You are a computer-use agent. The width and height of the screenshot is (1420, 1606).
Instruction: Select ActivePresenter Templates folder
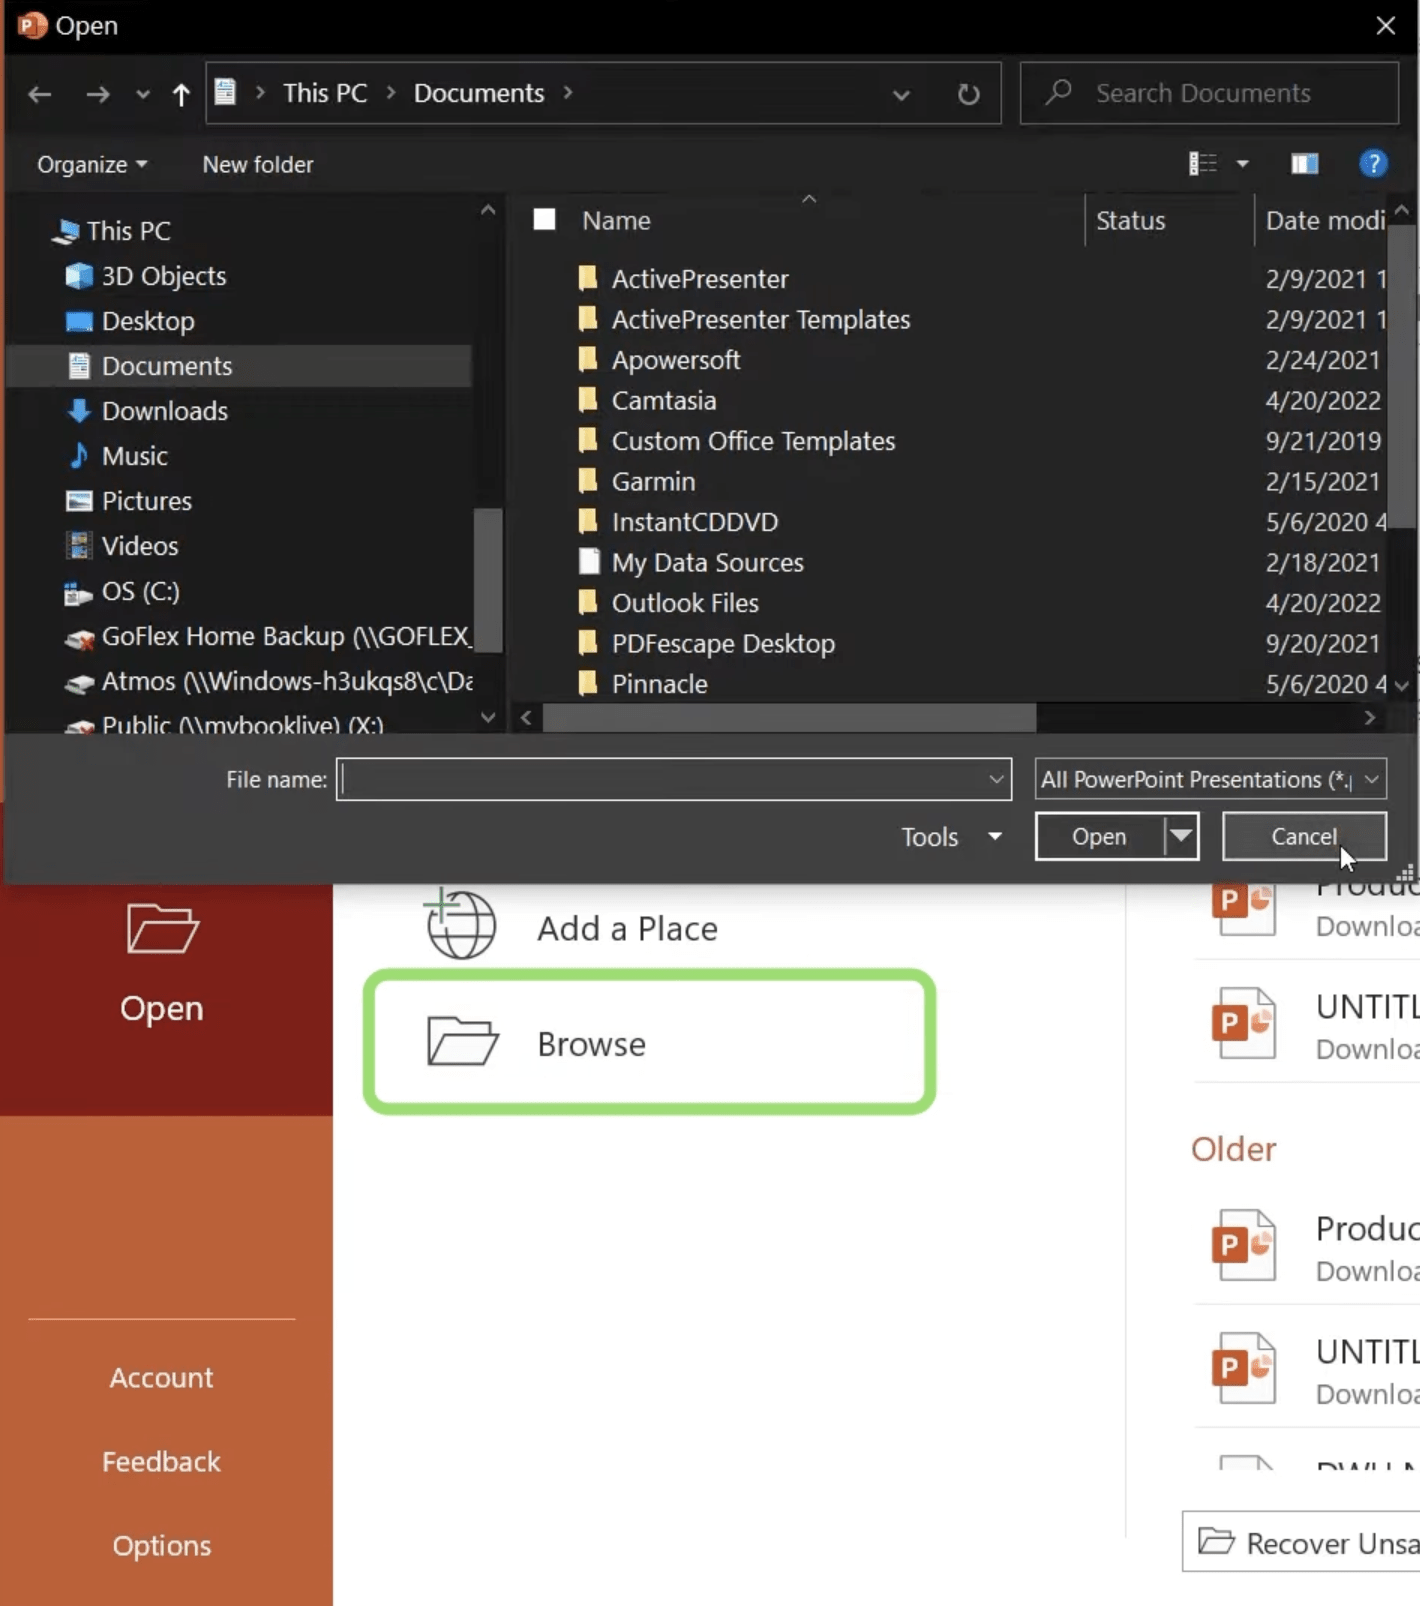pyautogui.click(x=761, y=320)
